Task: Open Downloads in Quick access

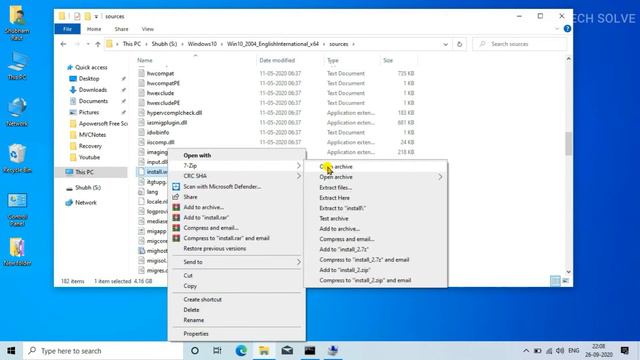Action: (93, 90)
